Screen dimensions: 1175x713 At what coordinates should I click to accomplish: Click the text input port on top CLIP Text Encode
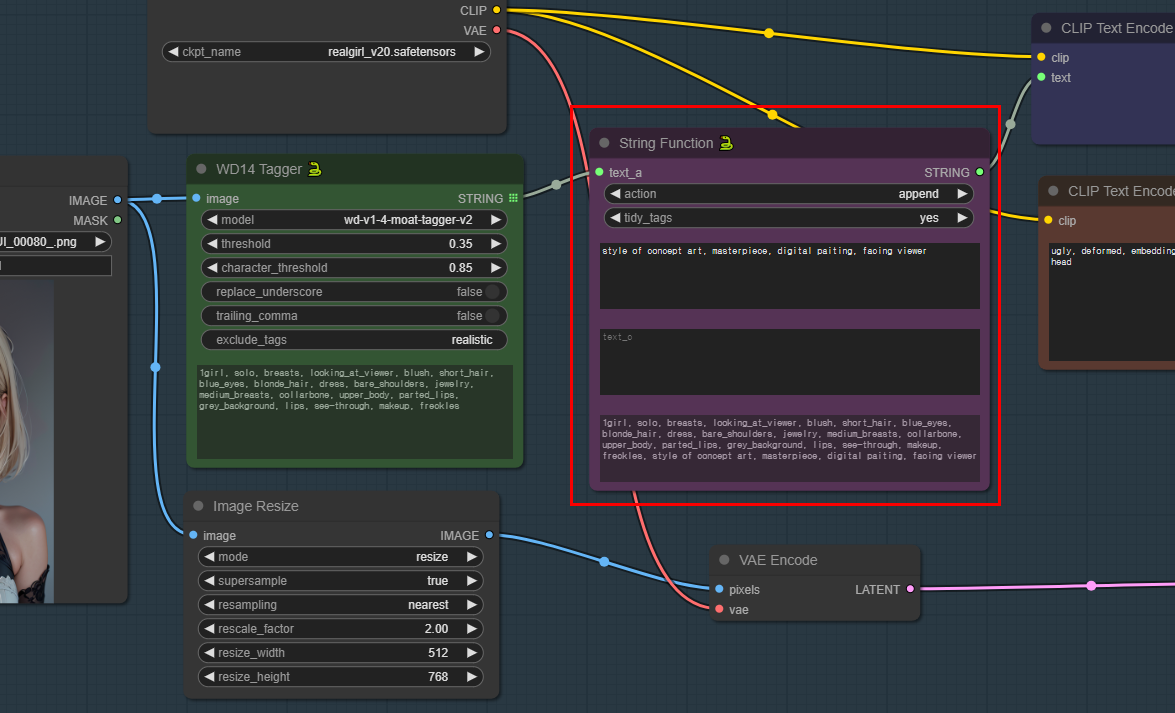coord(1041,77)
